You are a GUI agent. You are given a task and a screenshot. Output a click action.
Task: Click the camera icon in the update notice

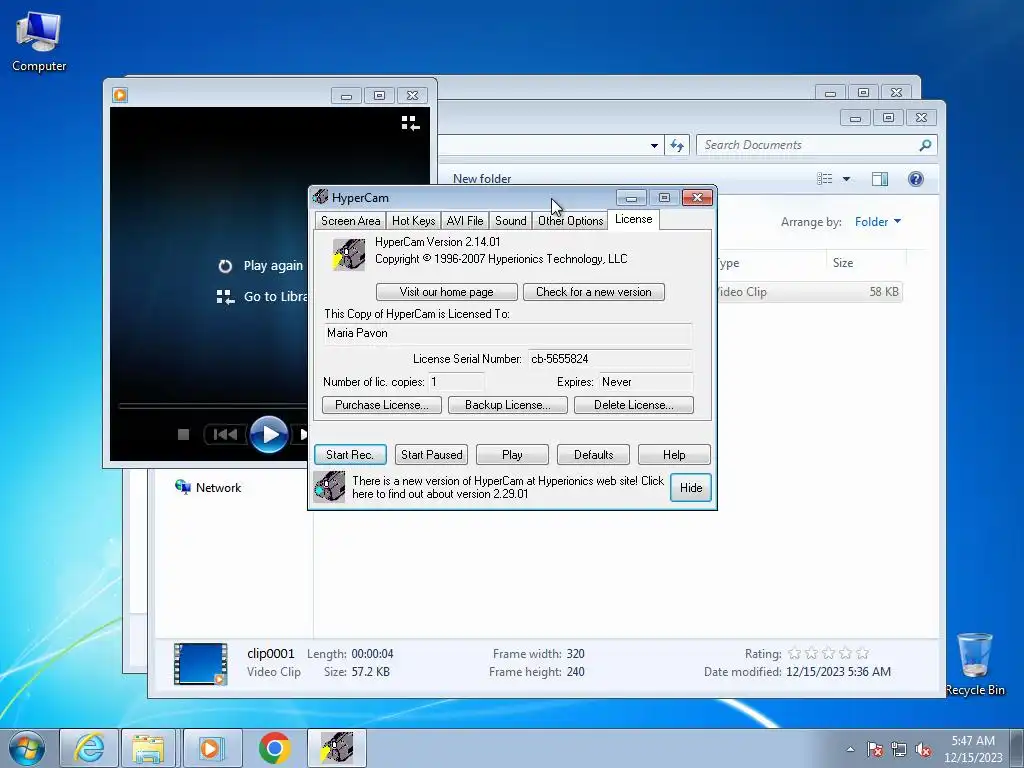tap(329, 487)
